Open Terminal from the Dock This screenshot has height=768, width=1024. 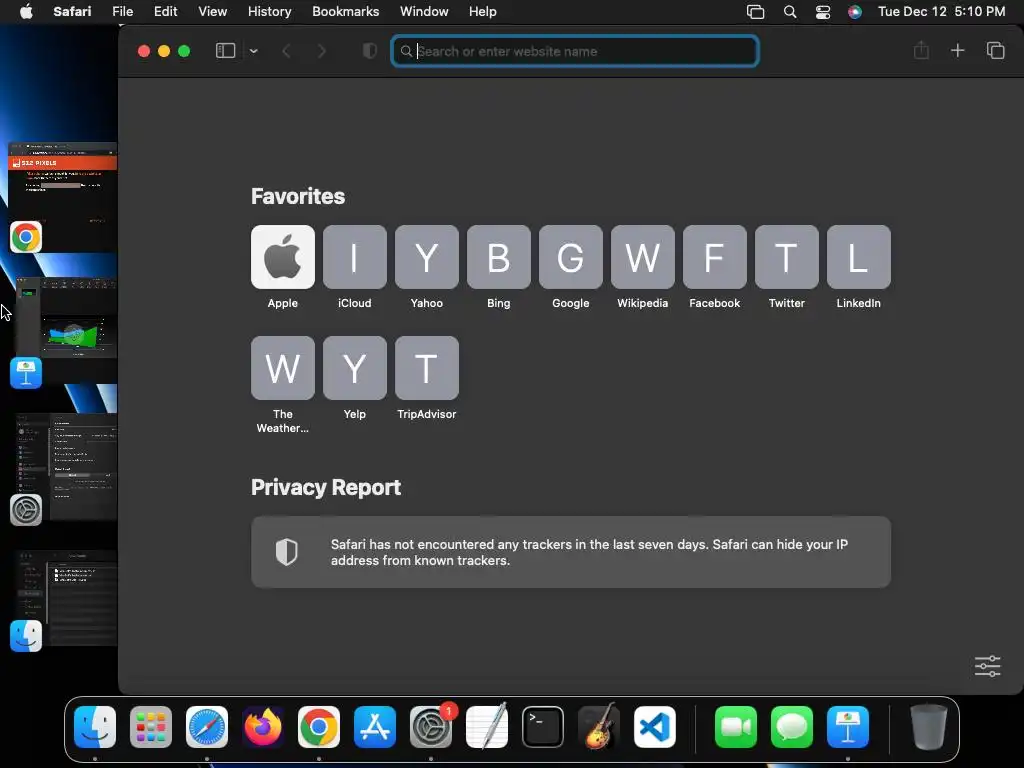coord(543,727)
